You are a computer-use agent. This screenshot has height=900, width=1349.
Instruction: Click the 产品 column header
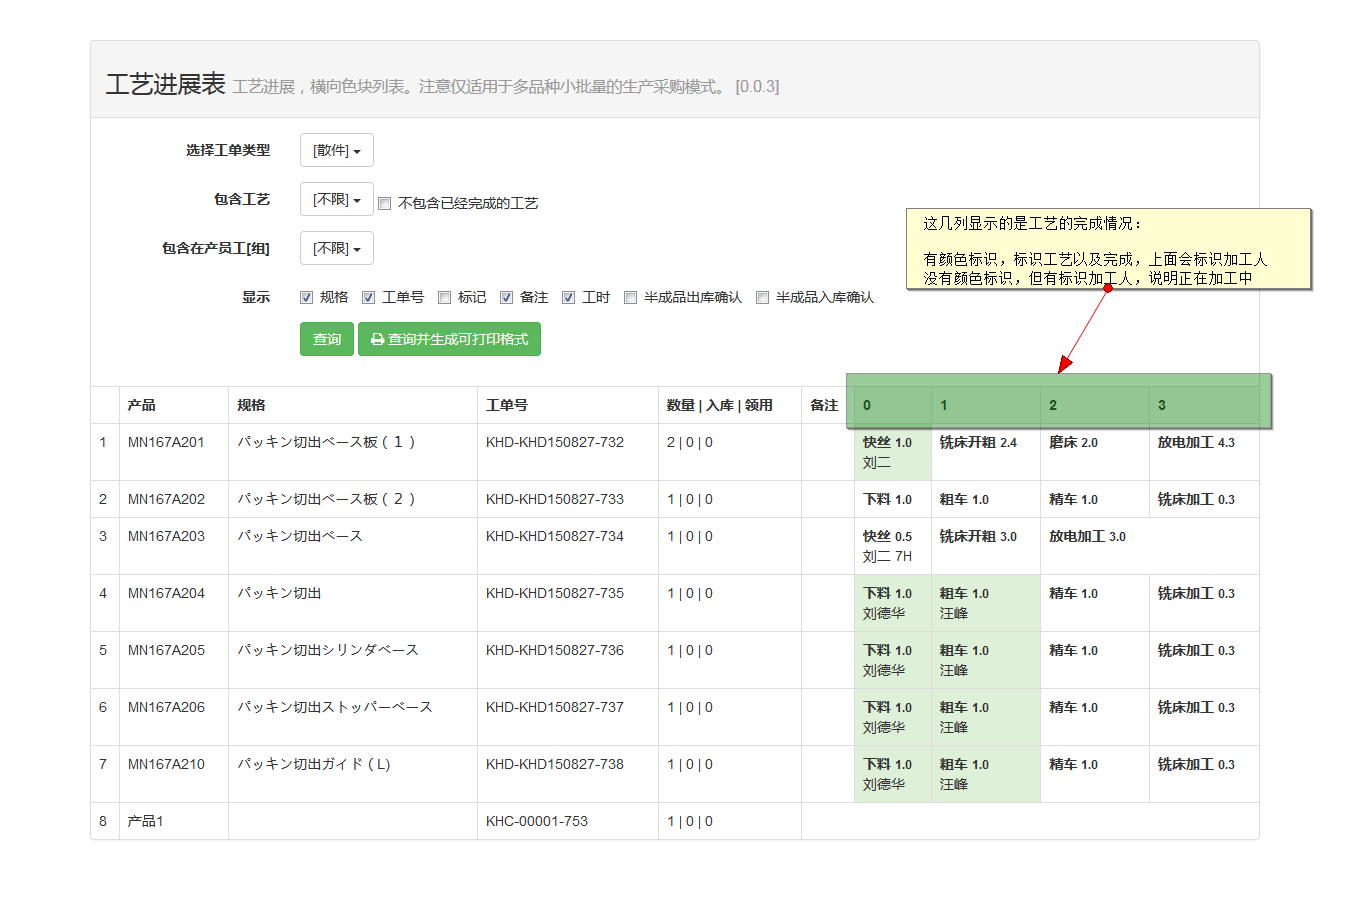tap(141, 405)
